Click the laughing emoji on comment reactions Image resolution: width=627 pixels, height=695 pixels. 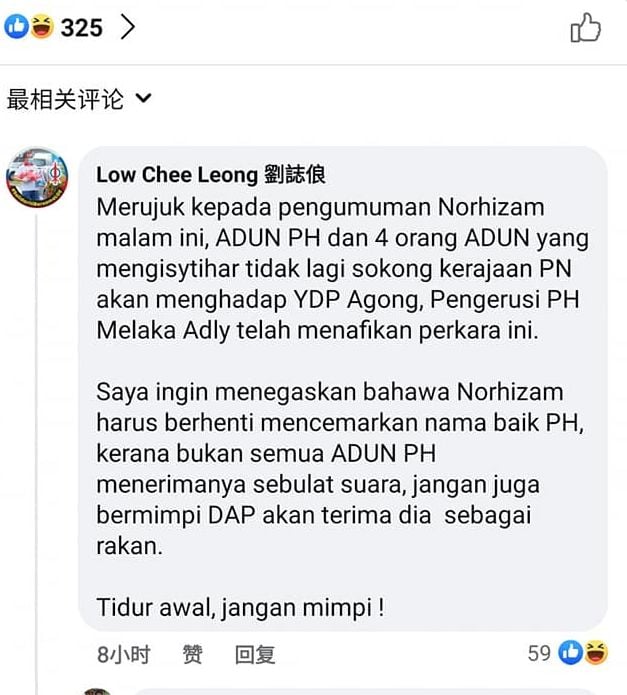(596, 652)
